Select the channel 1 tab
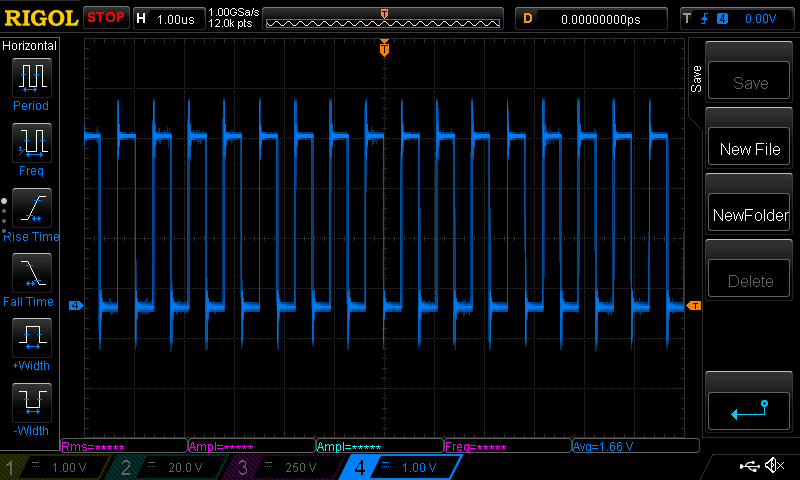 click(x=54, y=467)
